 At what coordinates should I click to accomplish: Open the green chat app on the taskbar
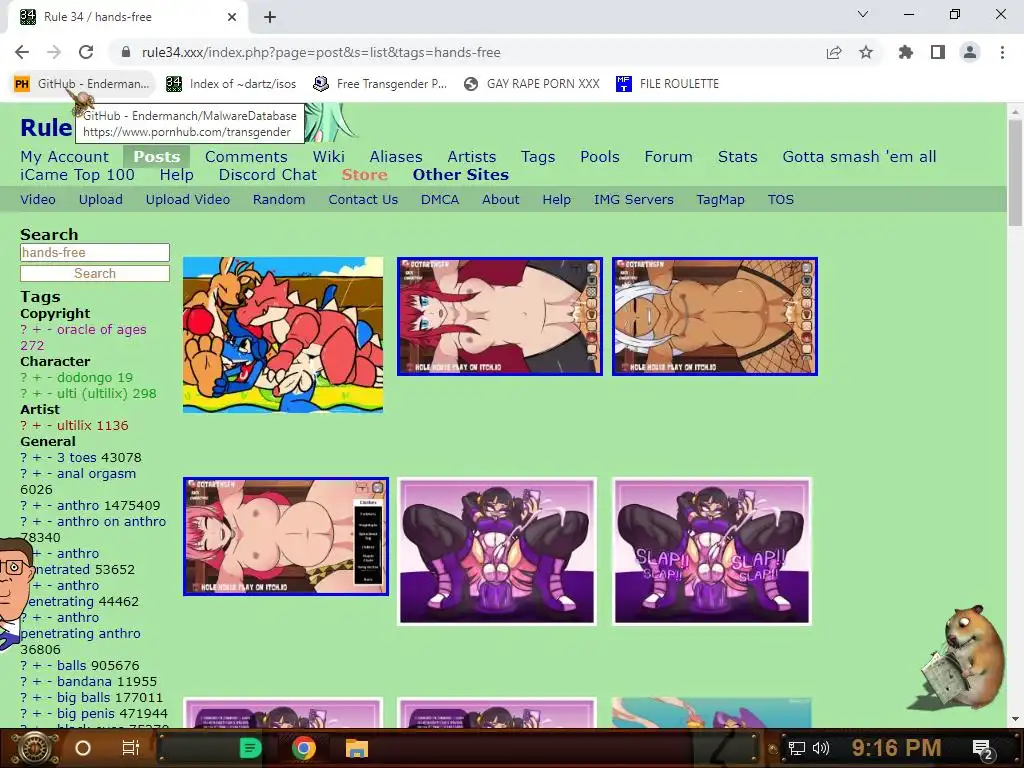[x=250, y=748]
